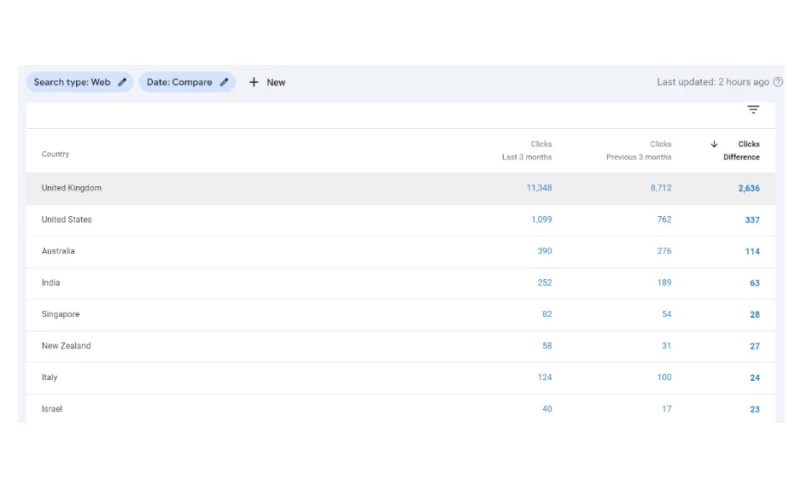Click the sort arrow on Clicks Difference

714,144
